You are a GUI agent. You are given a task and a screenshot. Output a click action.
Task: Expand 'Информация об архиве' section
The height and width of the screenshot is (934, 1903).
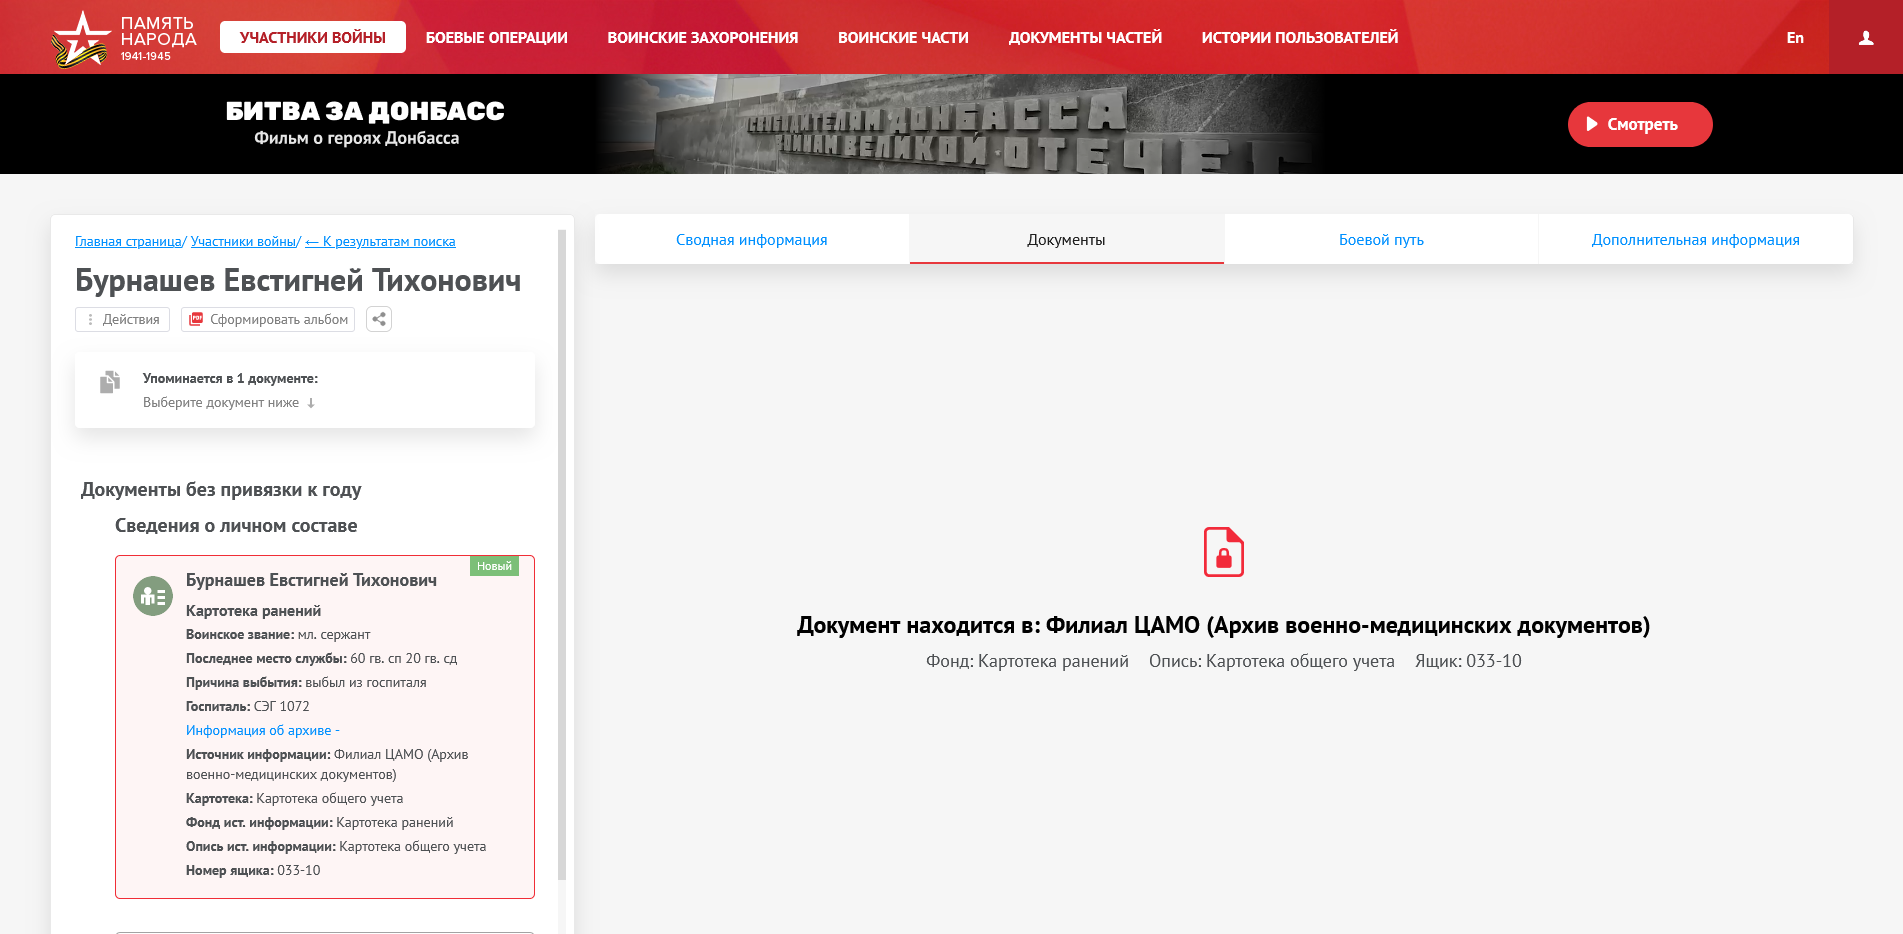pyautogui.click(x=262, y=731)
